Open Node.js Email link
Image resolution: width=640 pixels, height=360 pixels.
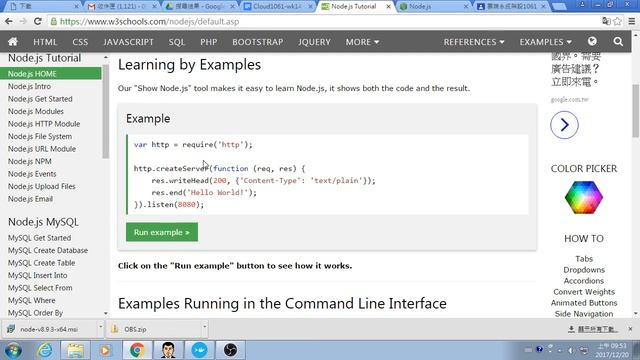30,199
